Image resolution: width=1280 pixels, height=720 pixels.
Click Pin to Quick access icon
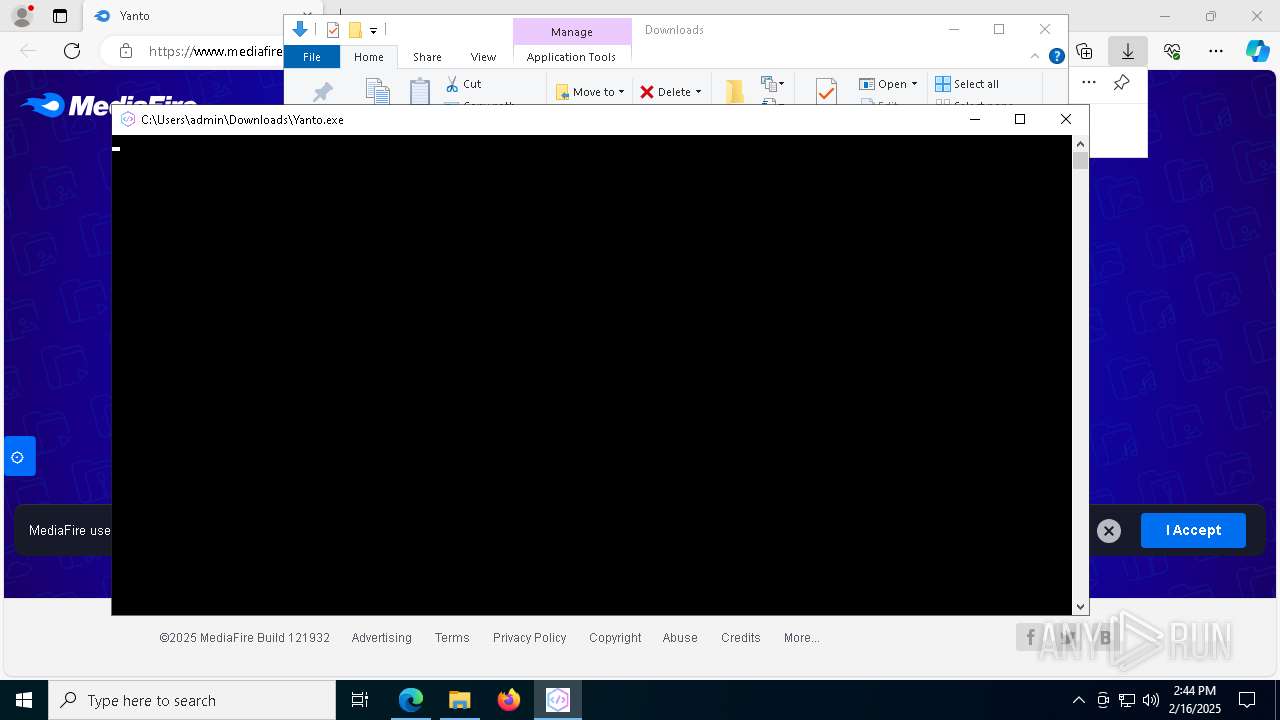point(322,92)
